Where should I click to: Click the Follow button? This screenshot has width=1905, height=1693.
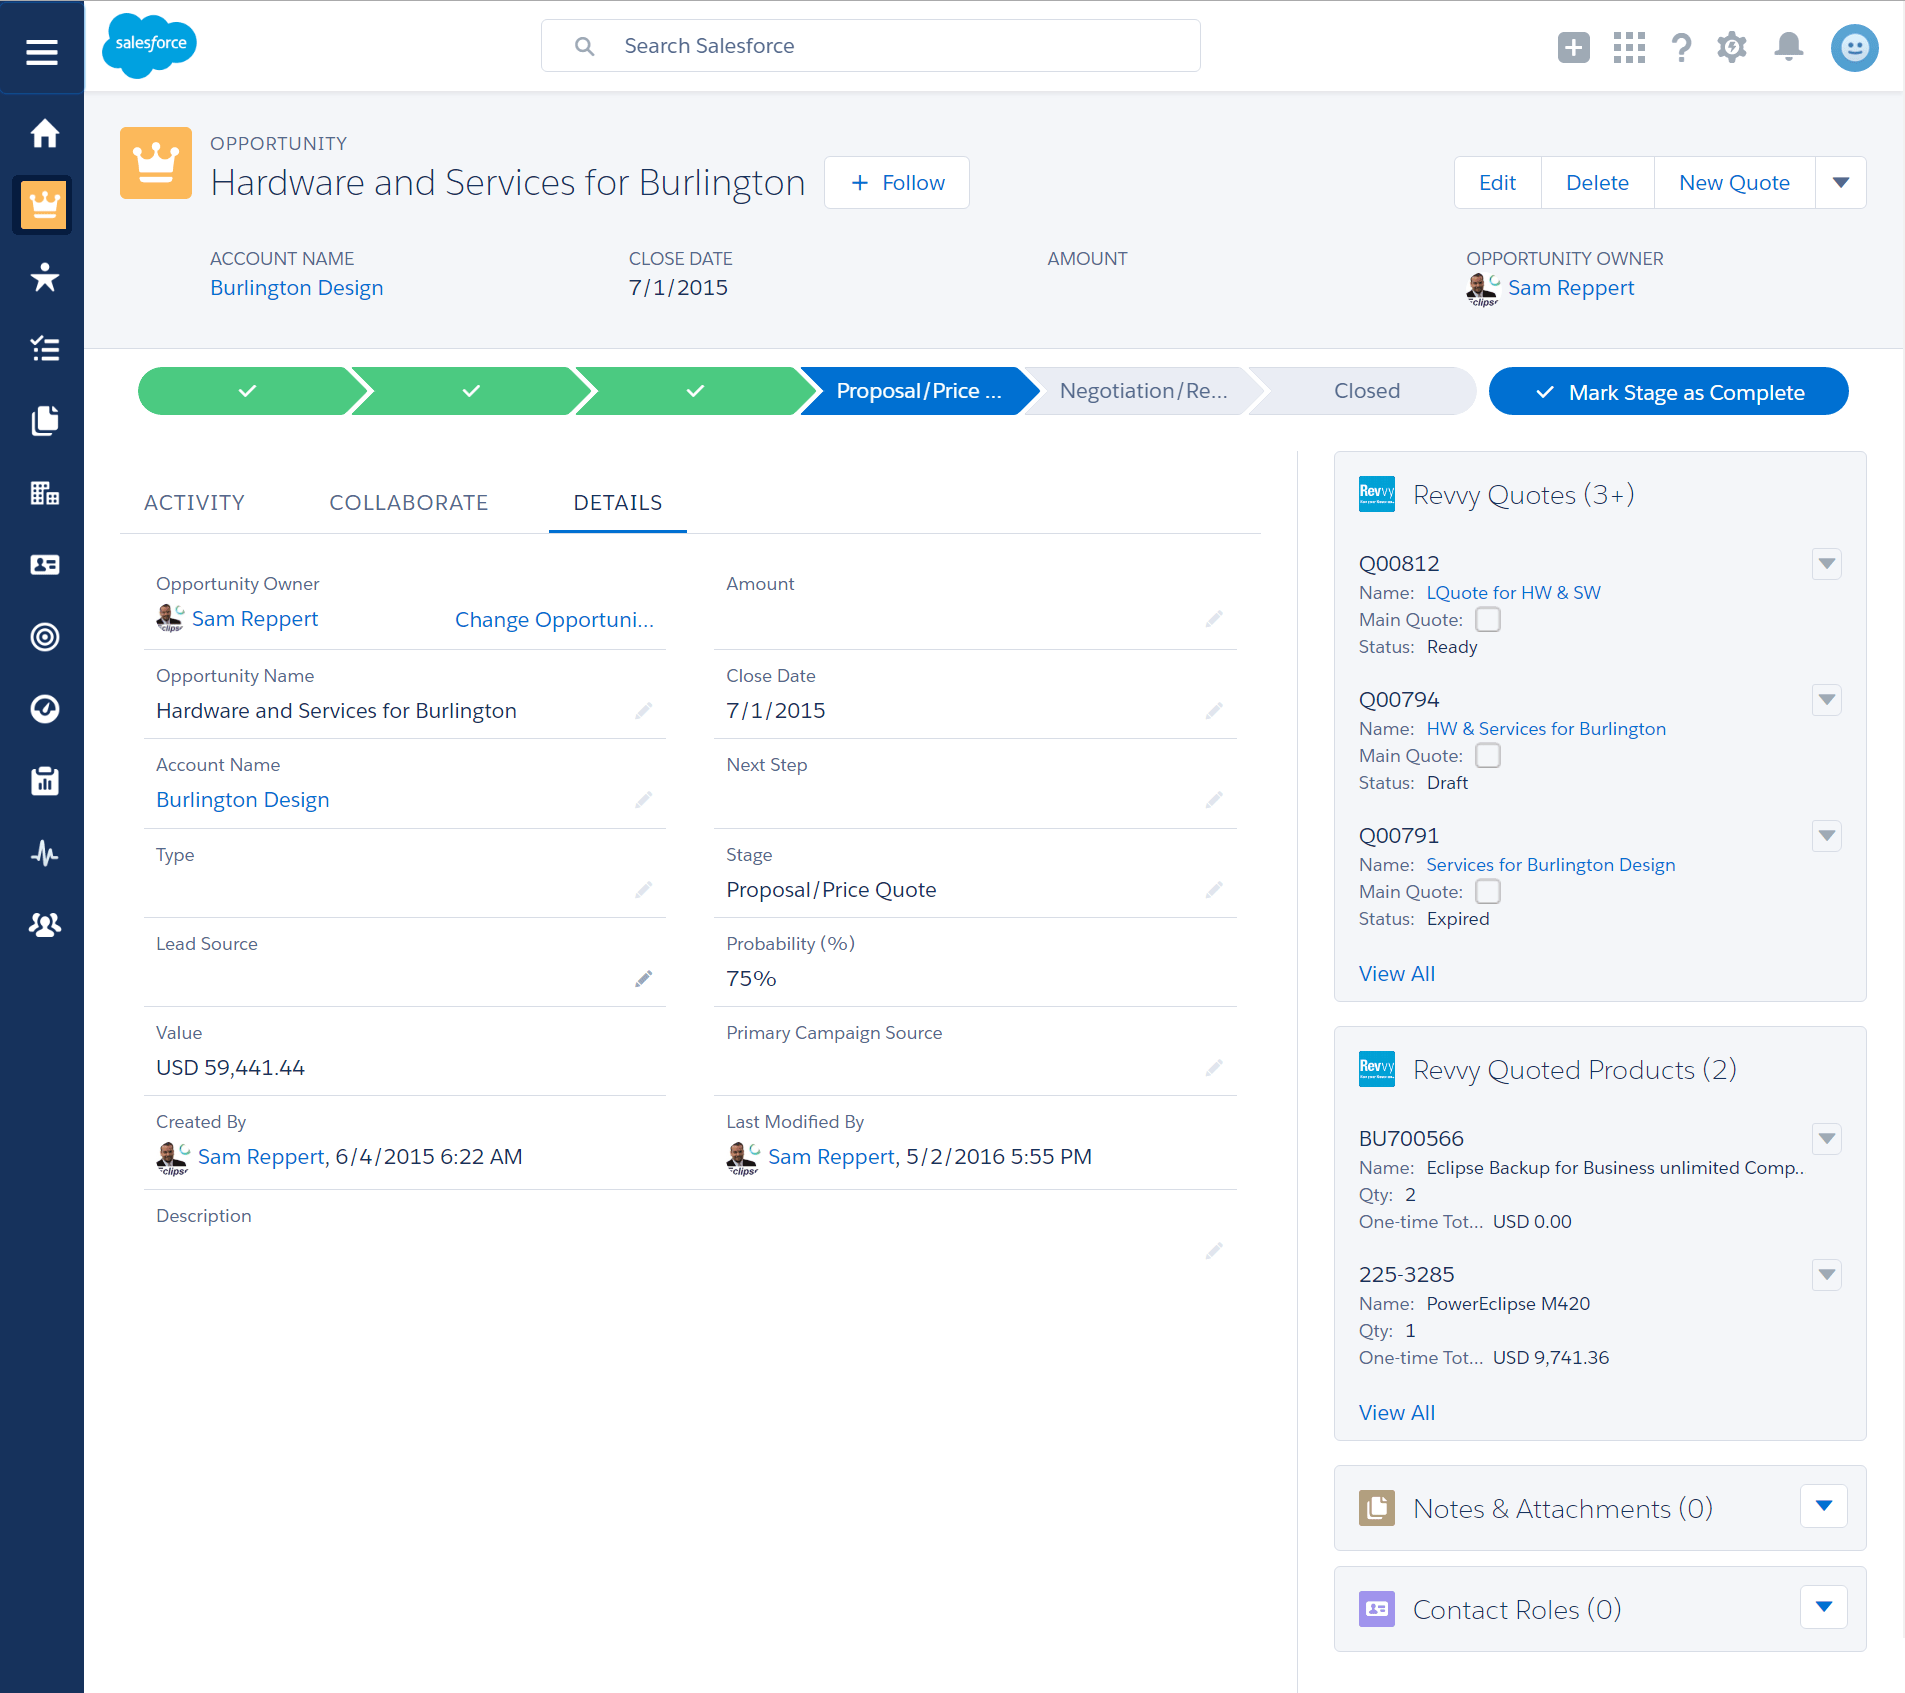point(897,182)
